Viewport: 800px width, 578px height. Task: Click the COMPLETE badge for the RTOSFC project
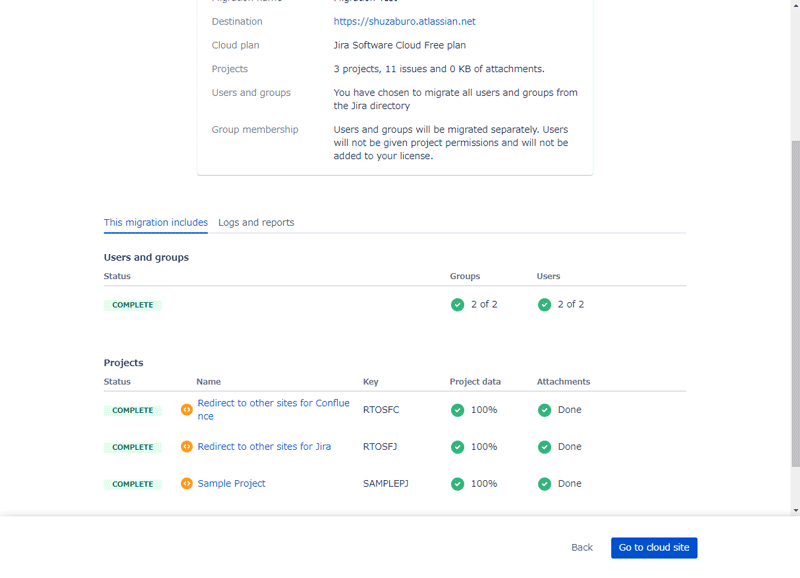133,411
